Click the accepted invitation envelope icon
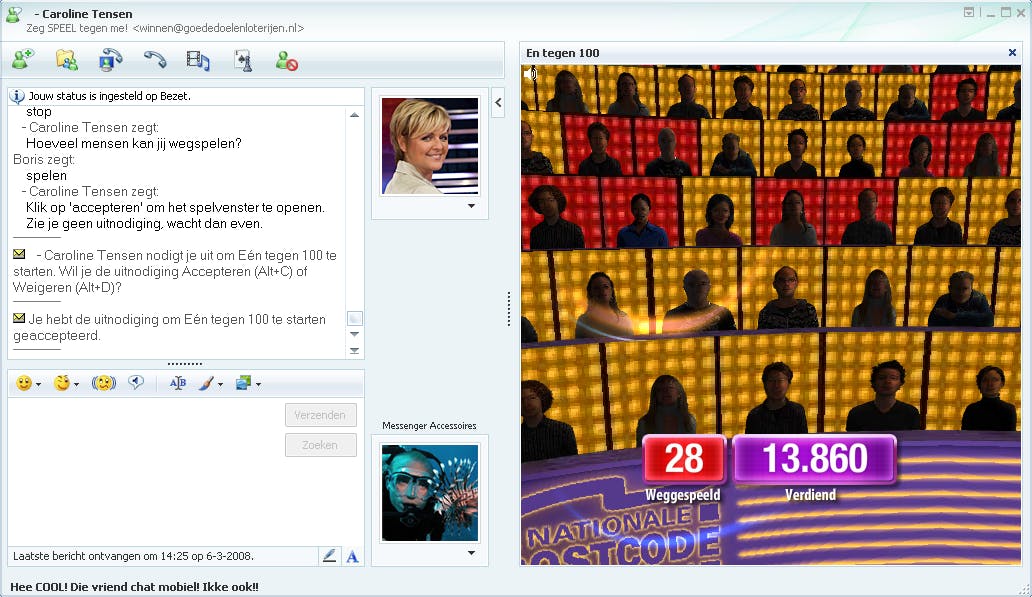This screenshot has height=597, width=1032. click(19, 318)
